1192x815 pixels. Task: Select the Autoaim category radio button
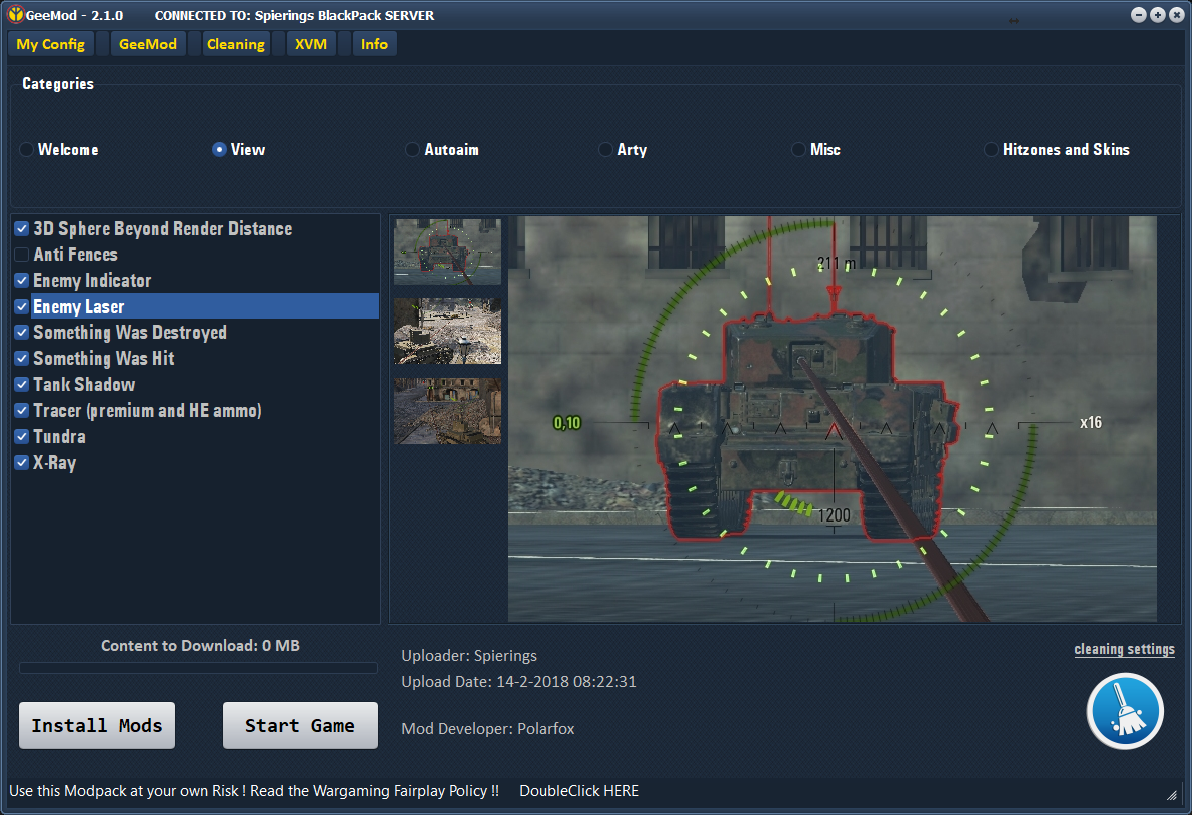(412, 150)
